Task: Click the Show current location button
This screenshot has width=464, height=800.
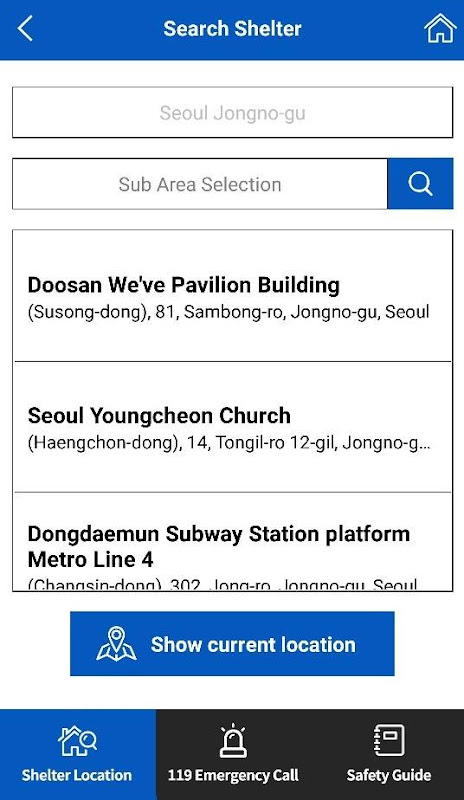Action: [232, 644]
